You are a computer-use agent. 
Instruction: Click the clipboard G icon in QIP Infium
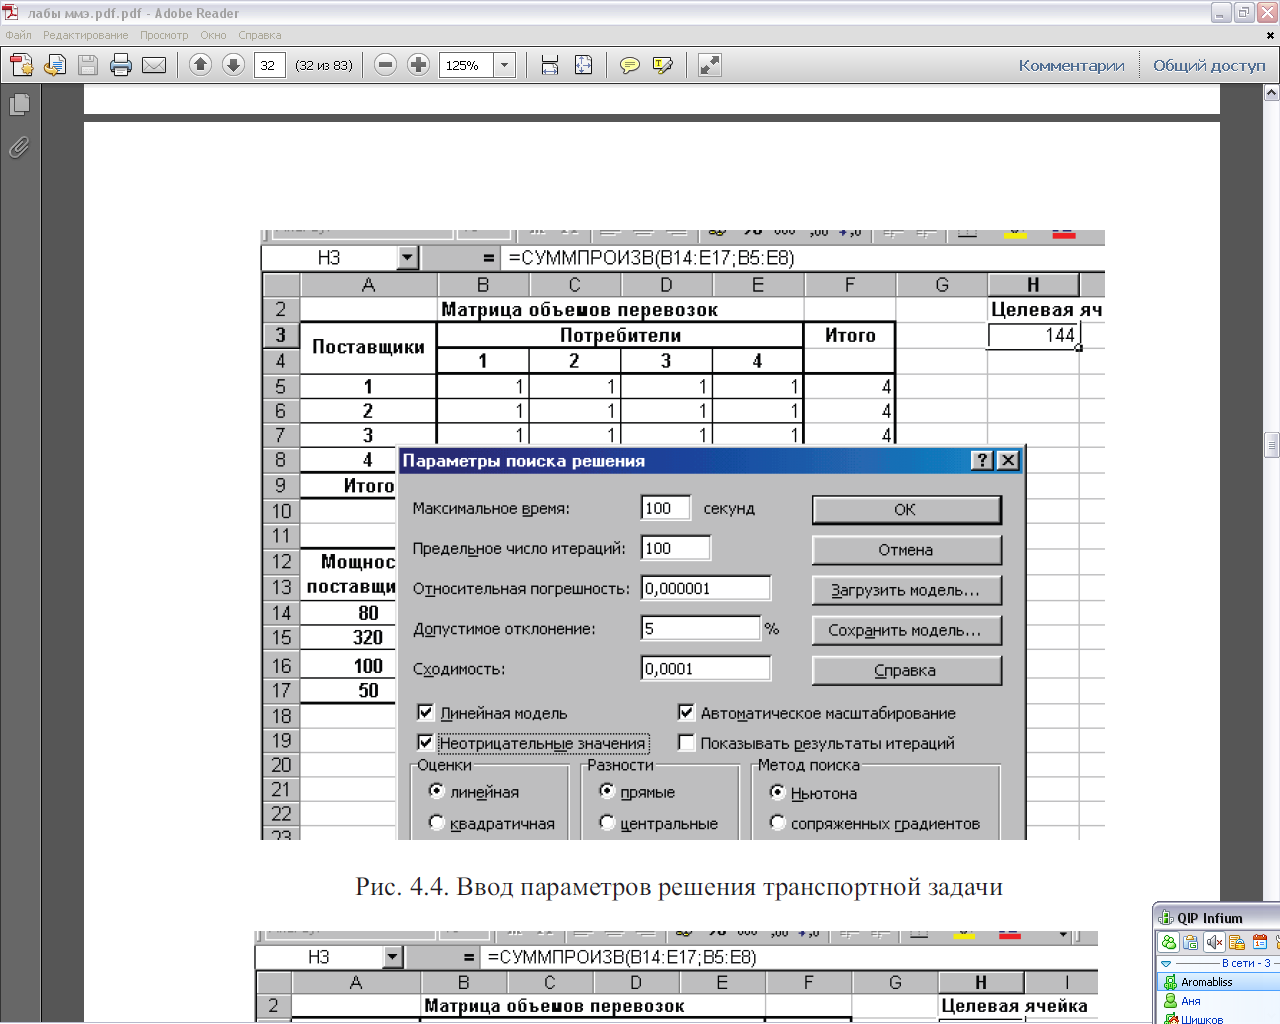[1191, 942]
